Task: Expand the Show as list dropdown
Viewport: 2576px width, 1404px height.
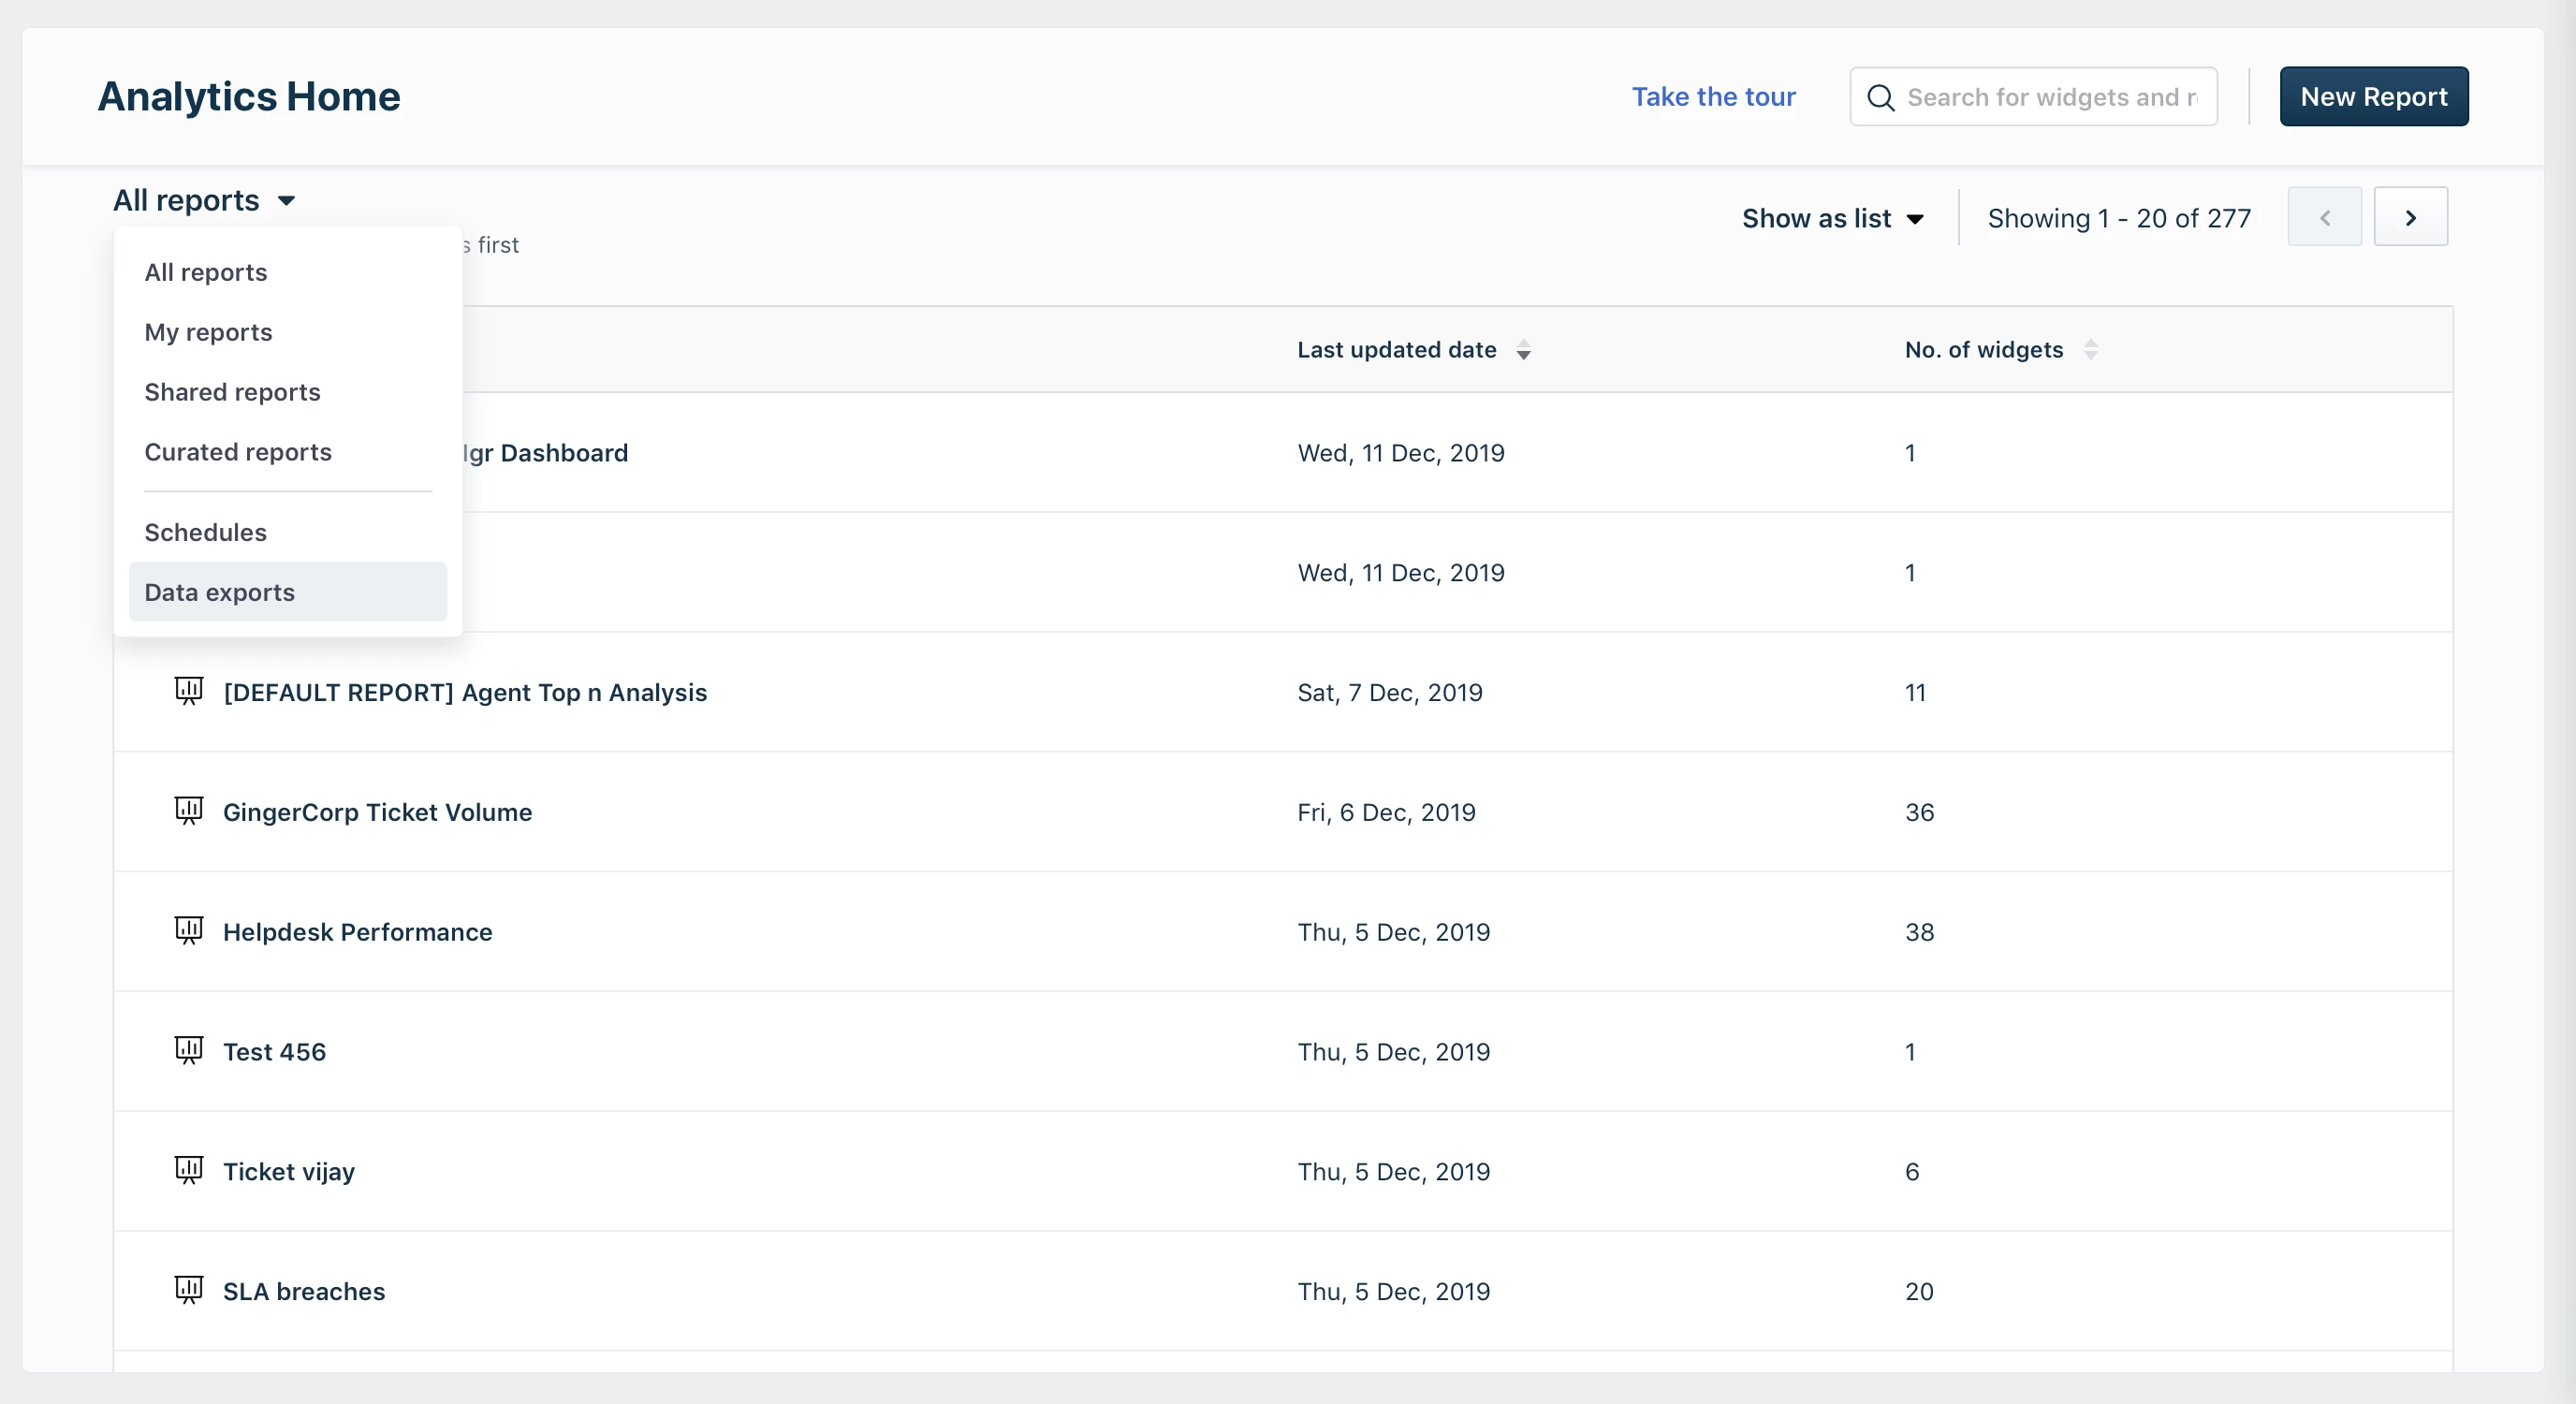Action: coord(1832,218)
